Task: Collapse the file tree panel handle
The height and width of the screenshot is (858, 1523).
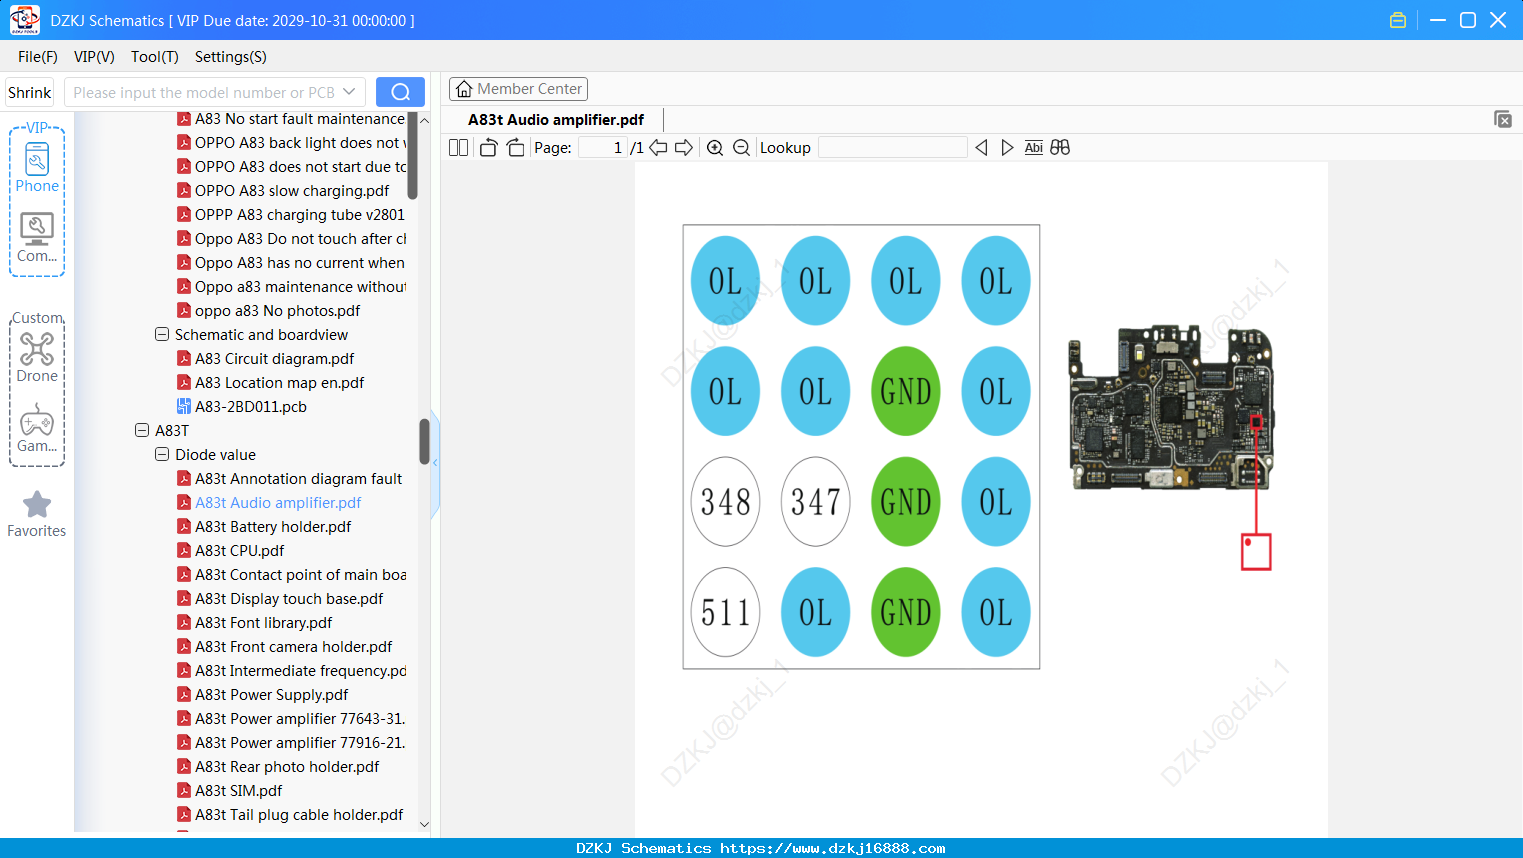Action: click(x=435, y=462)
